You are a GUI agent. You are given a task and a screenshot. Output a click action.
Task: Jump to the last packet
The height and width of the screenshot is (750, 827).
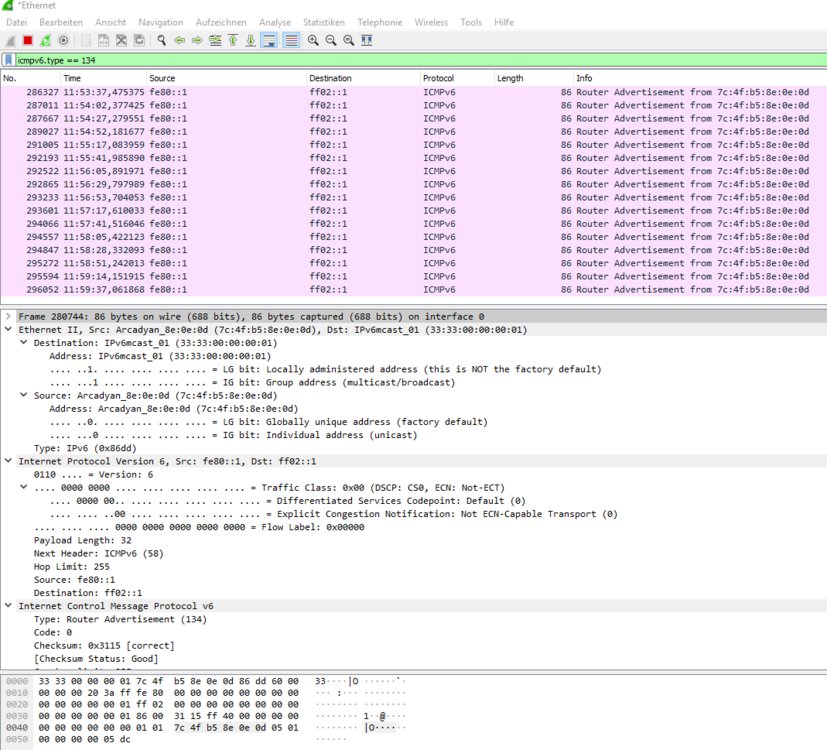click(250, 40)
